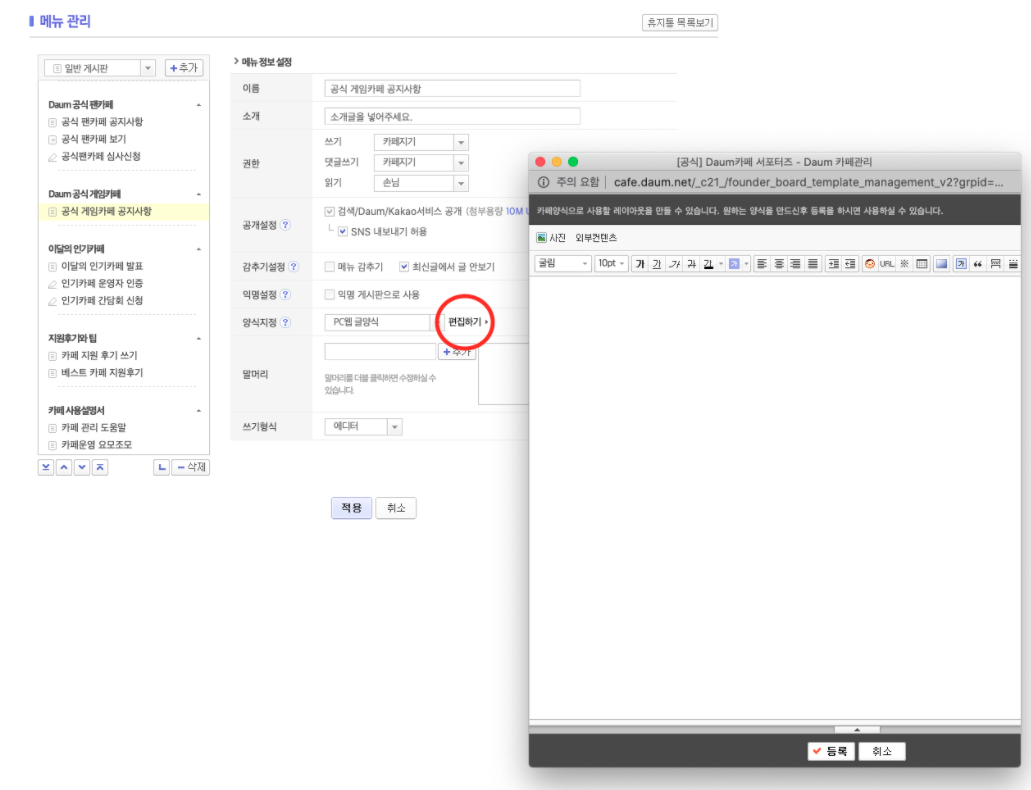Select the 공식 팬카페 공지사항 menu item

(102, 122)
